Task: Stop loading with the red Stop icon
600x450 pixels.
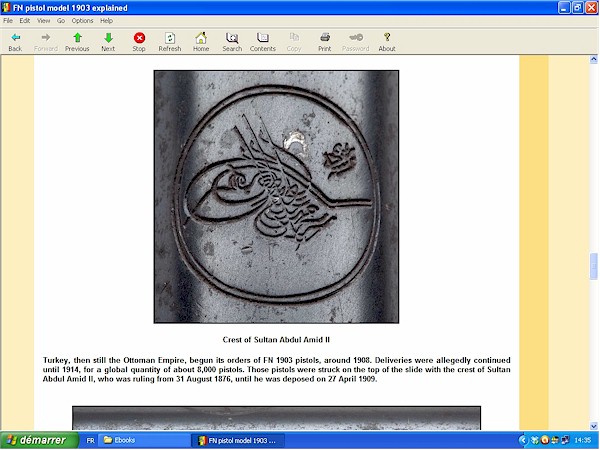Action: (139, 42)
